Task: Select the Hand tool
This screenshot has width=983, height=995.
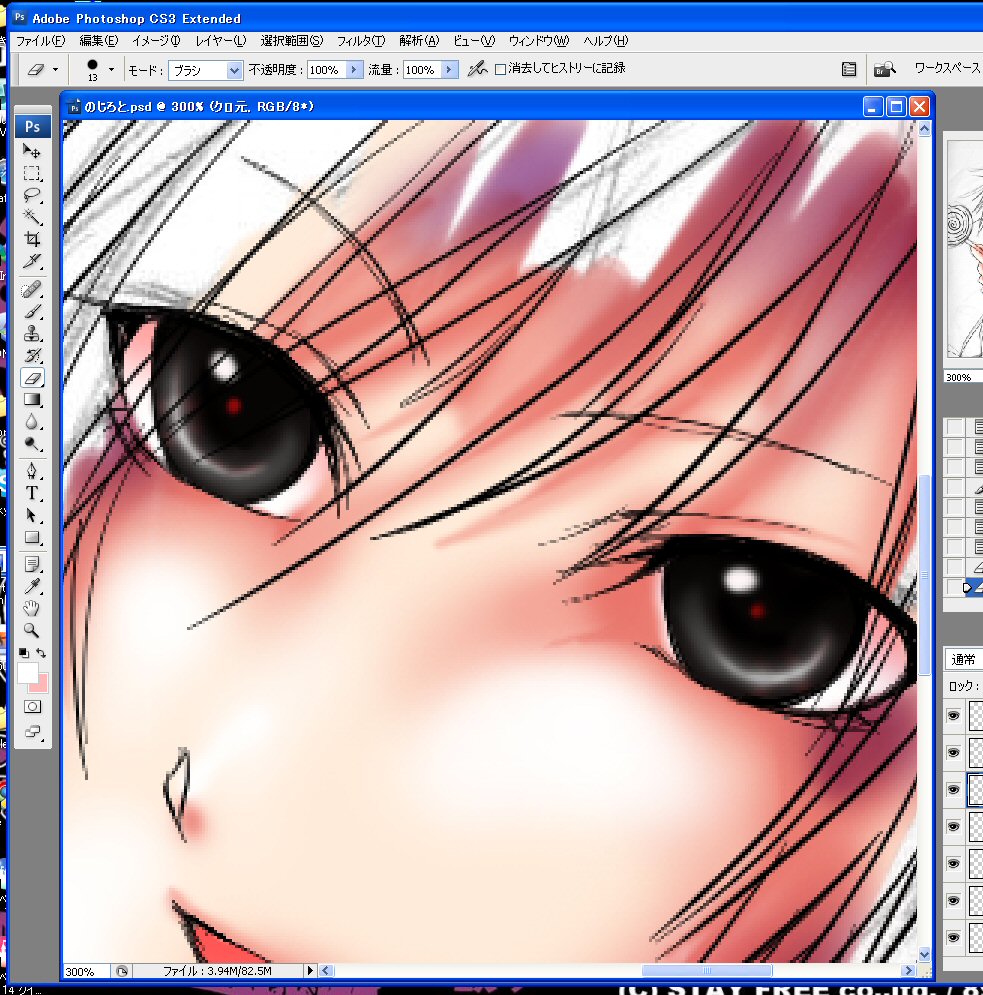Action: pyautogui.click(x=31, y=609)
